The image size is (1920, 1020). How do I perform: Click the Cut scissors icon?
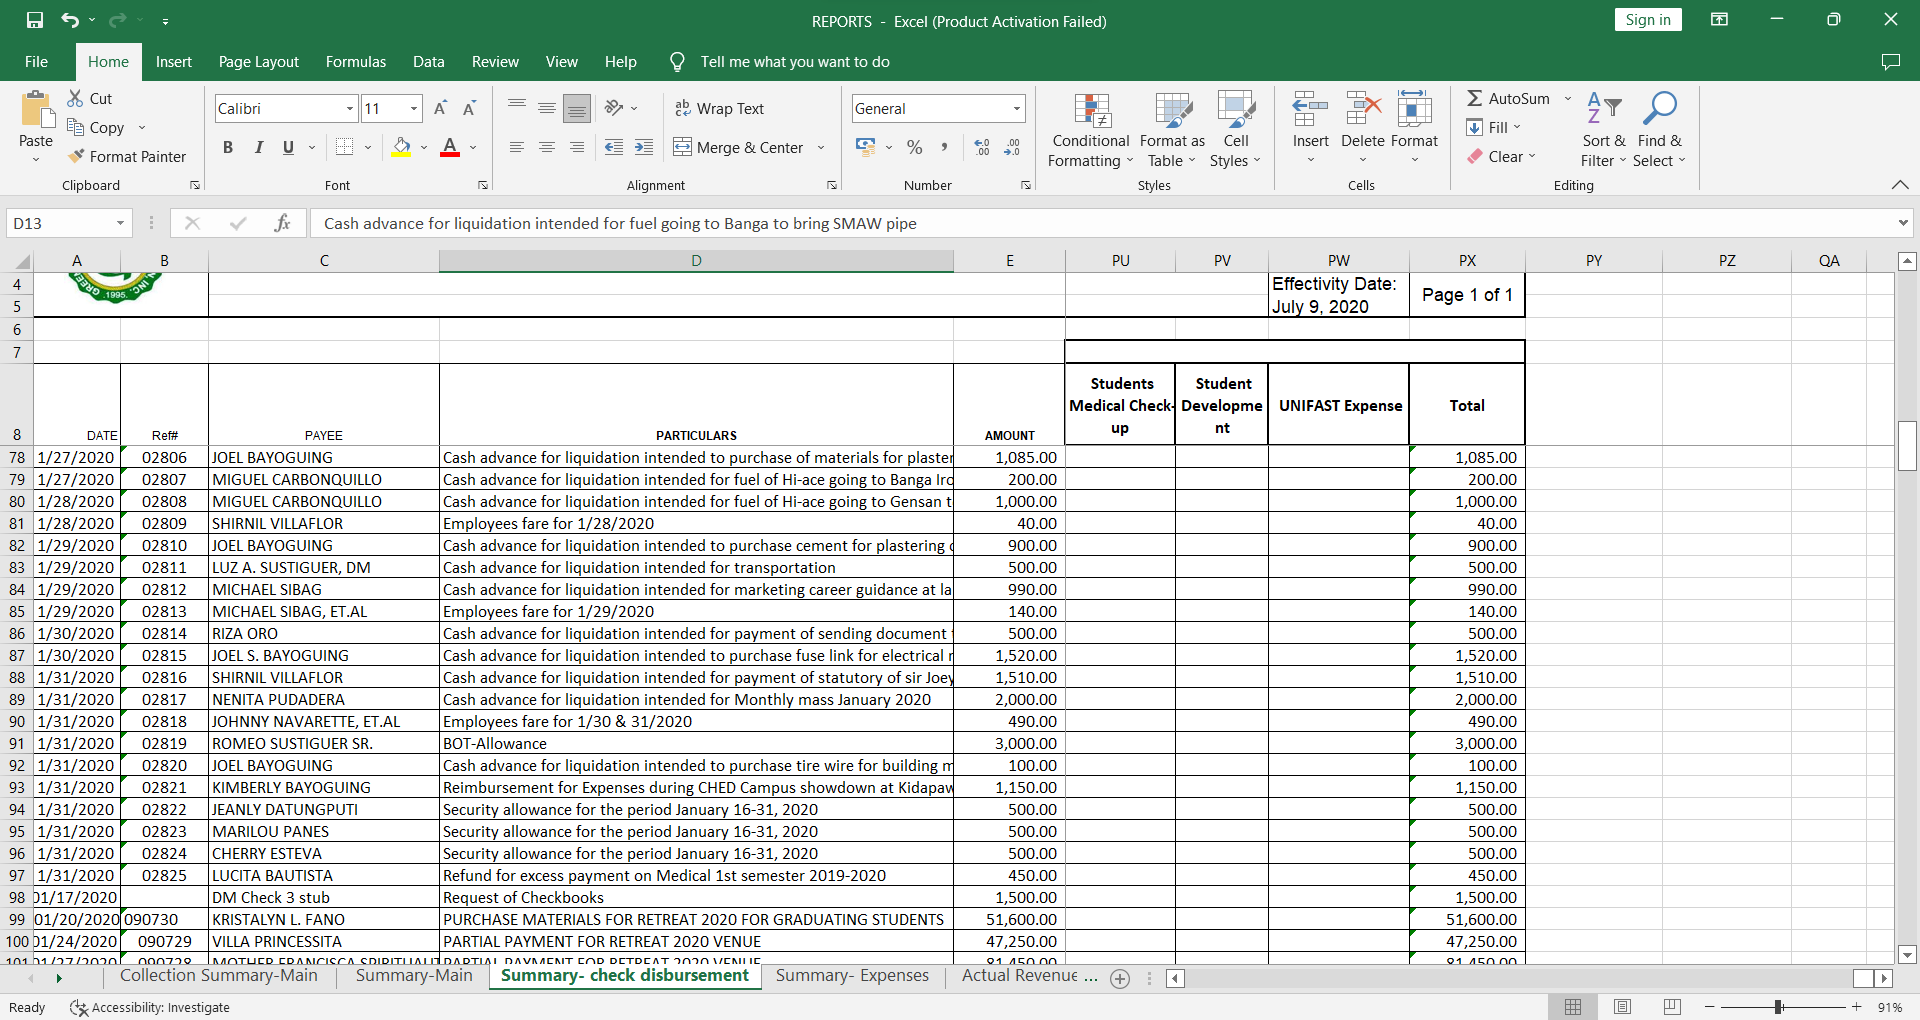(x=75, y=98)
